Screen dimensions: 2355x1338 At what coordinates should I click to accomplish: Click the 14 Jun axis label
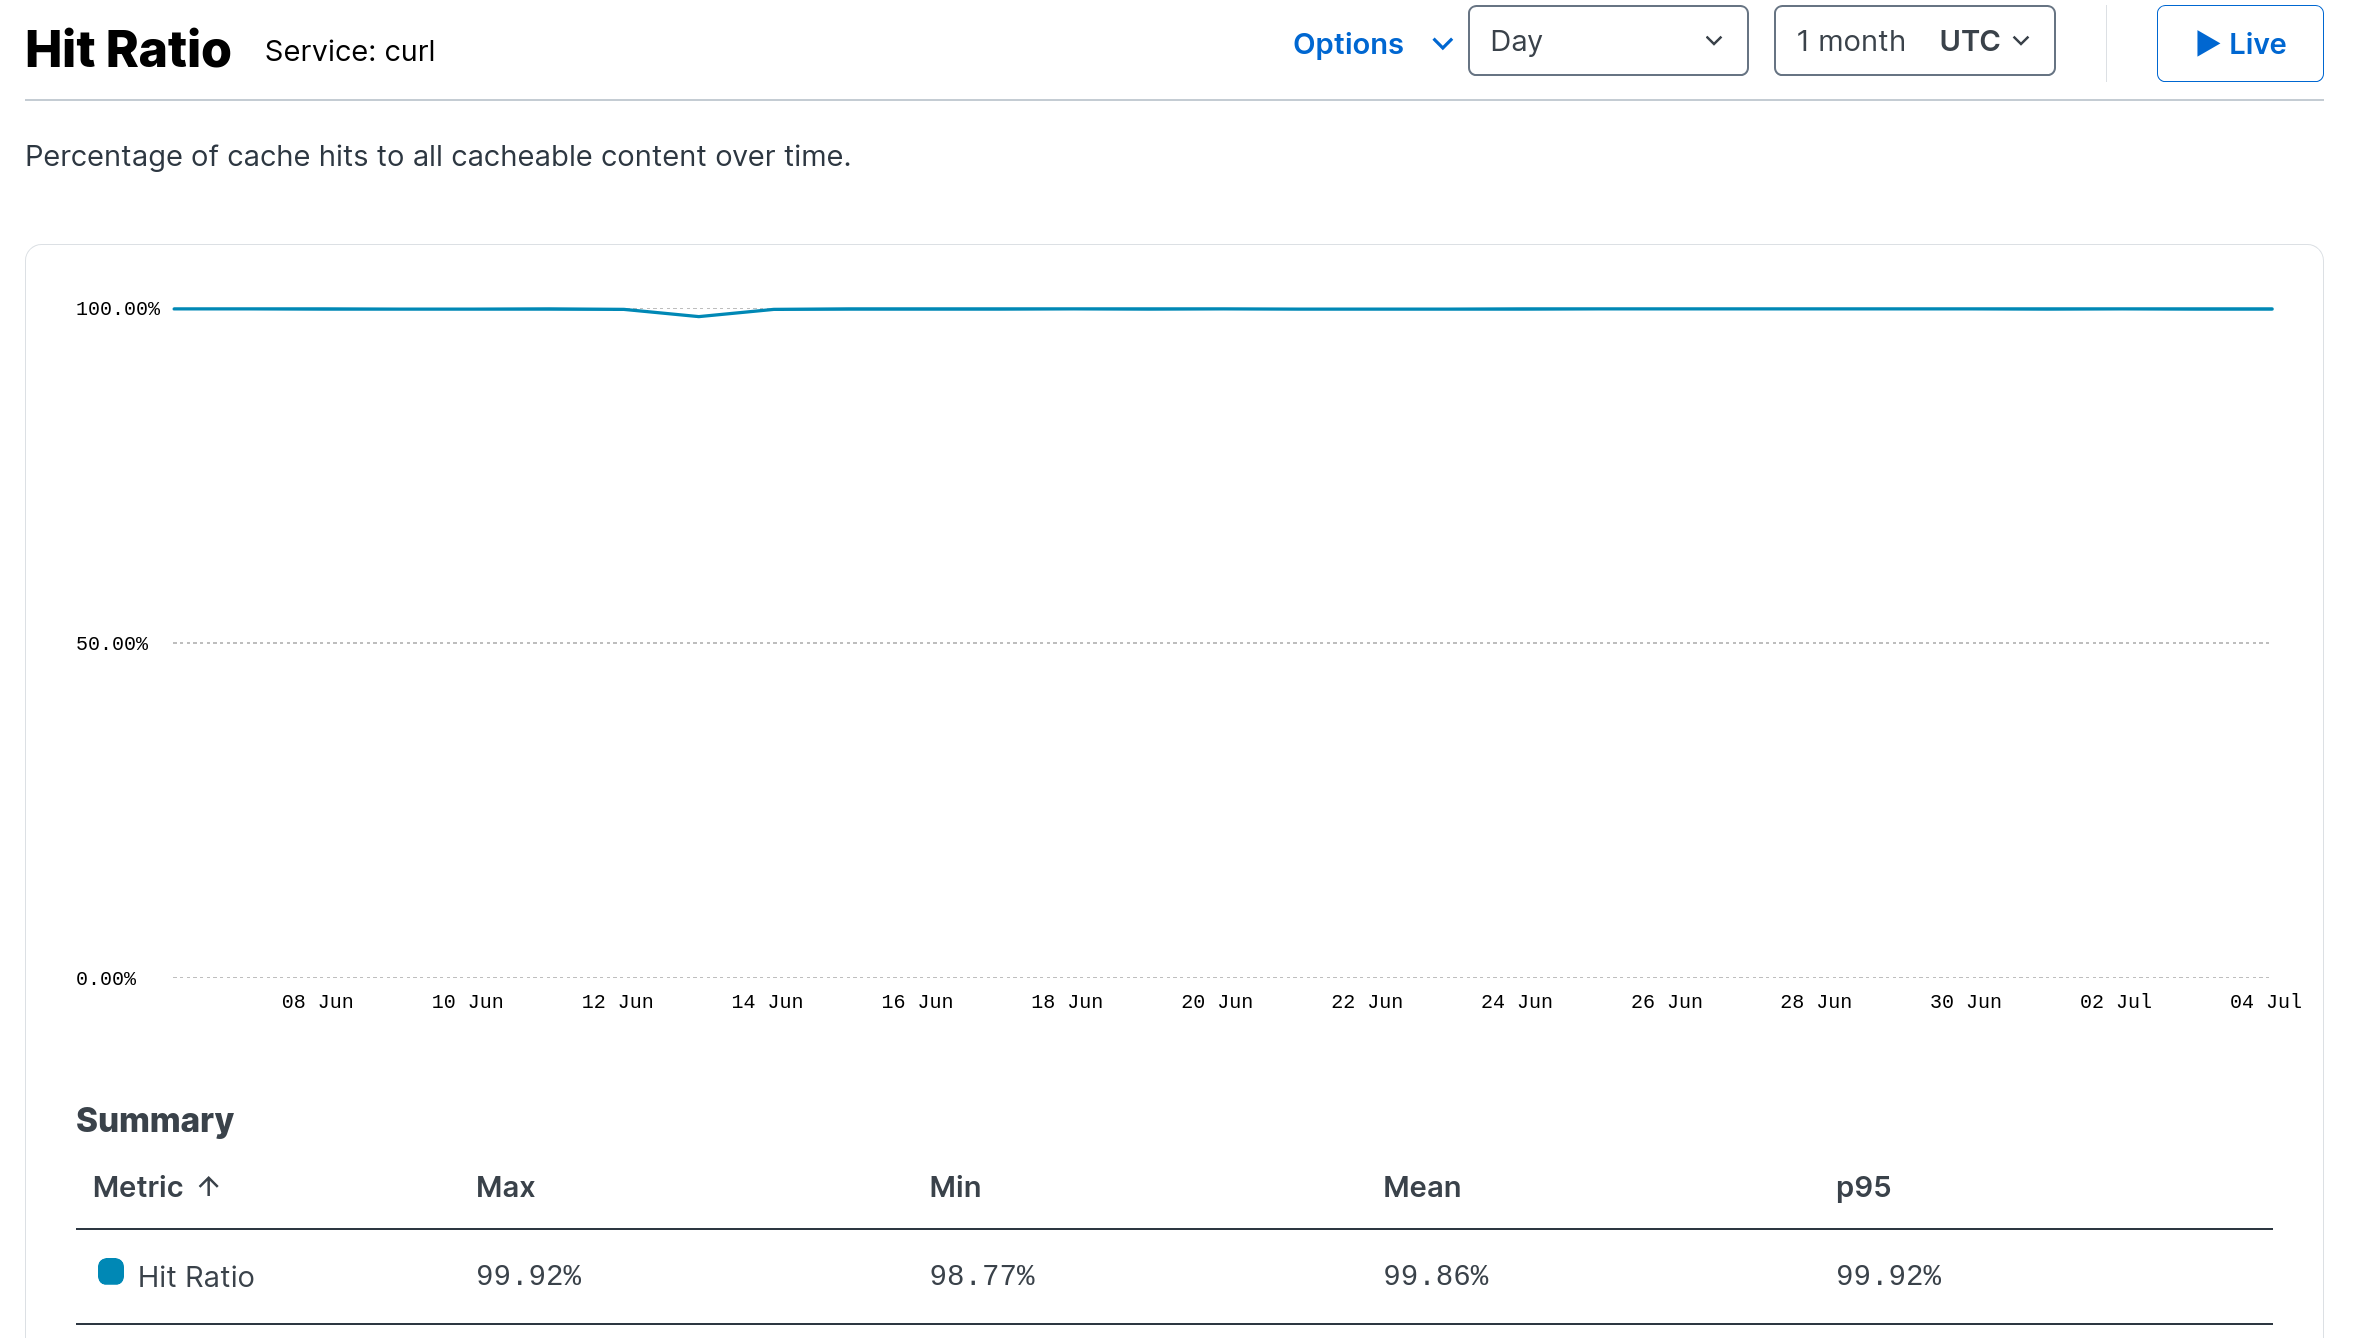click(767, 1002)
